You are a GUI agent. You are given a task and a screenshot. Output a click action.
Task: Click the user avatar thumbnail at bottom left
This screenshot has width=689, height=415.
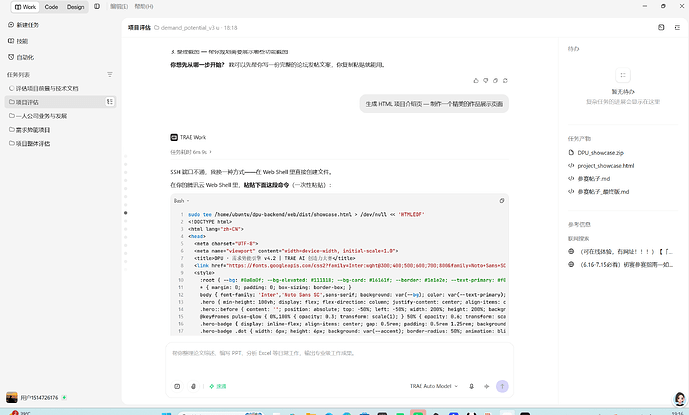coord(12,397)
